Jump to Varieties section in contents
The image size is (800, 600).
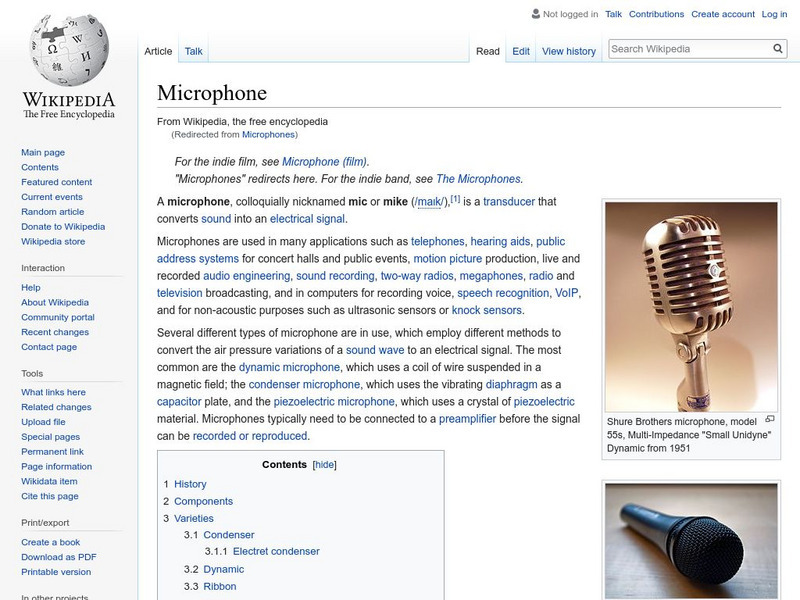[x=194, y=518]
